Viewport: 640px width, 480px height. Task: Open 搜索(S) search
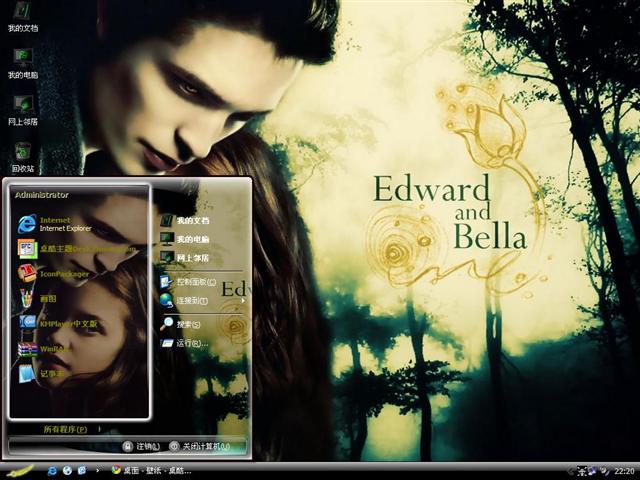180,324
